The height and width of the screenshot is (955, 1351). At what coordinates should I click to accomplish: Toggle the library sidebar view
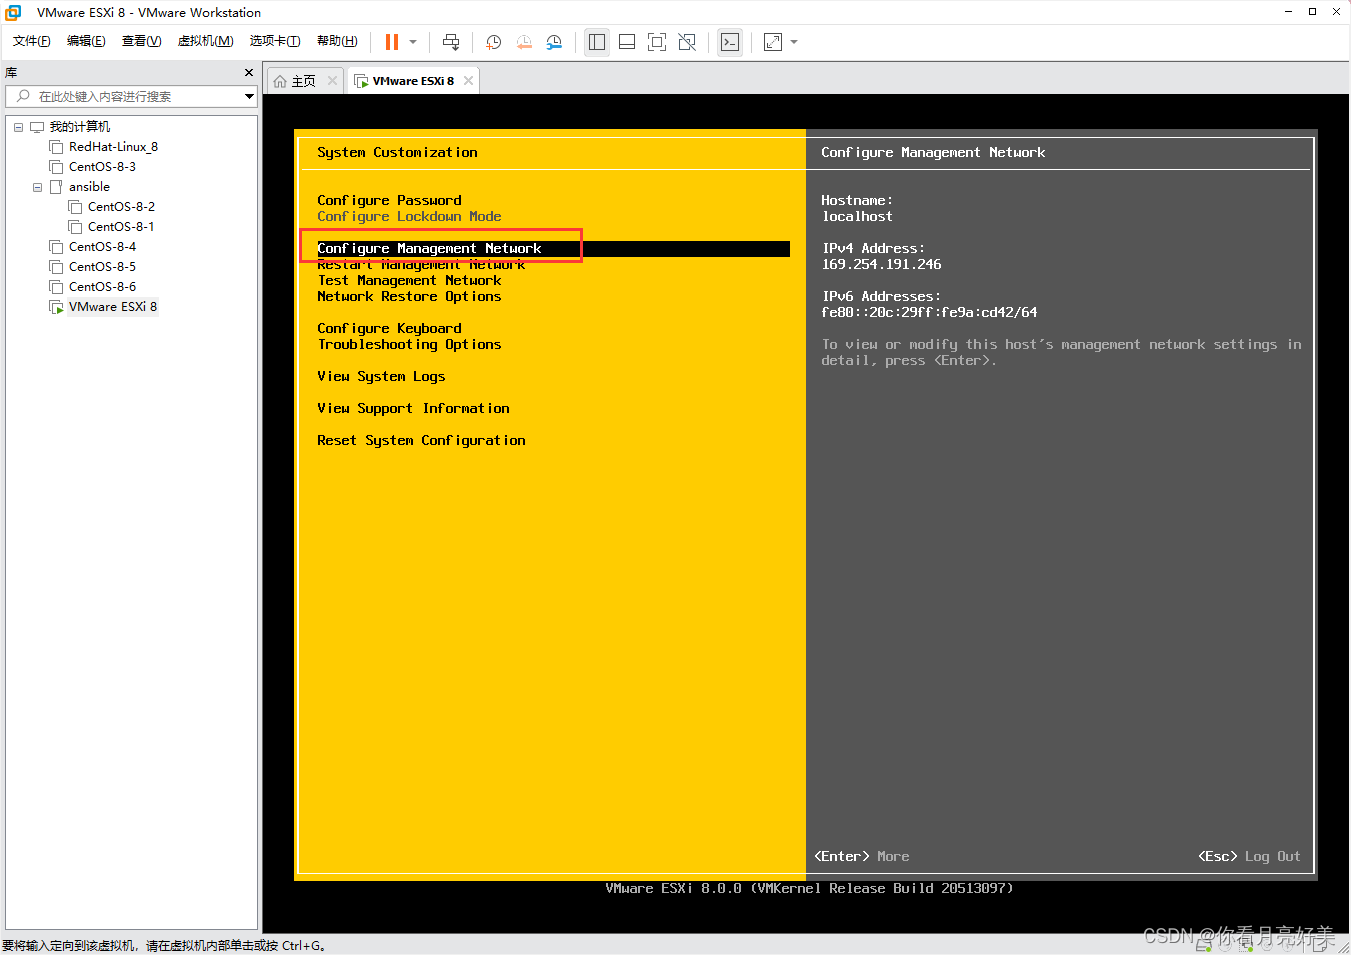coord(597,42)
